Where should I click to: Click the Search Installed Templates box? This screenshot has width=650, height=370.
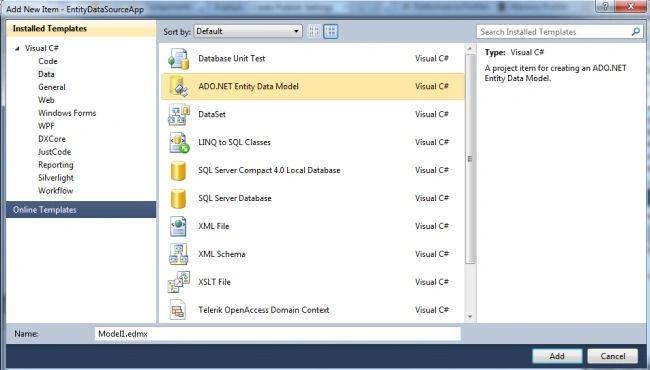point(560,31)
